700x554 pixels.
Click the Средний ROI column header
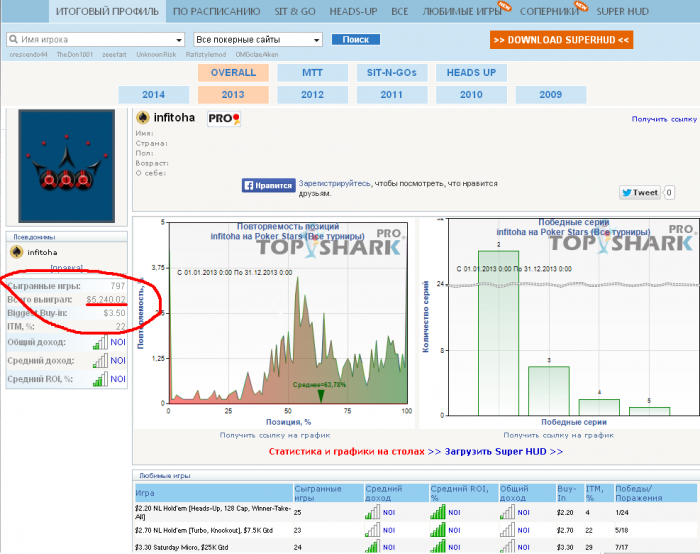tap(464, 493)
